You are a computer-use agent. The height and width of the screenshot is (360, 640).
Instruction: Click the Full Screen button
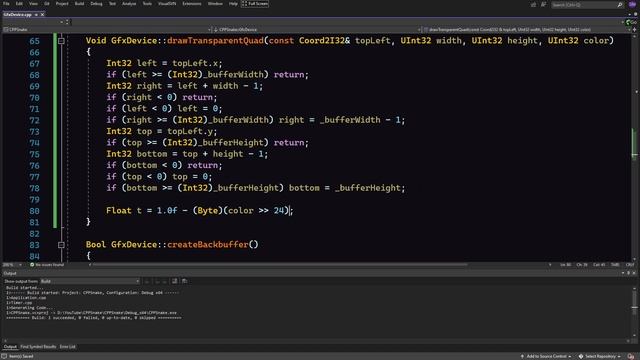point(255,4)
